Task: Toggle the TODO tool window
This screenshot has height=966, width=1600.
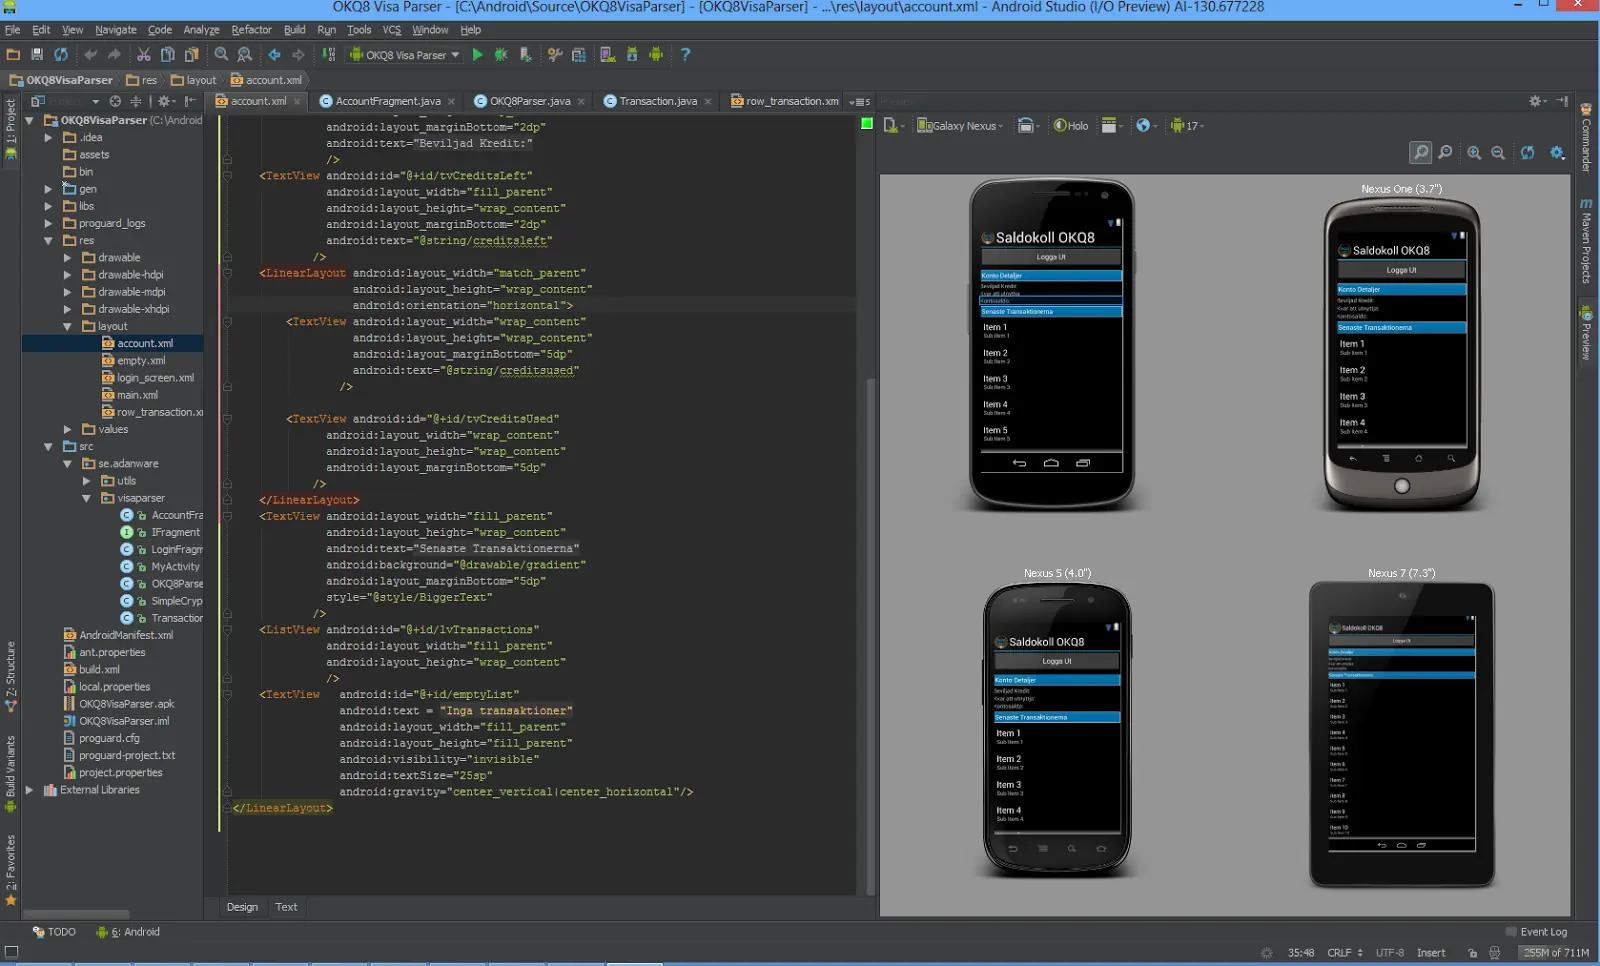Action: click(x=53, y=931)
